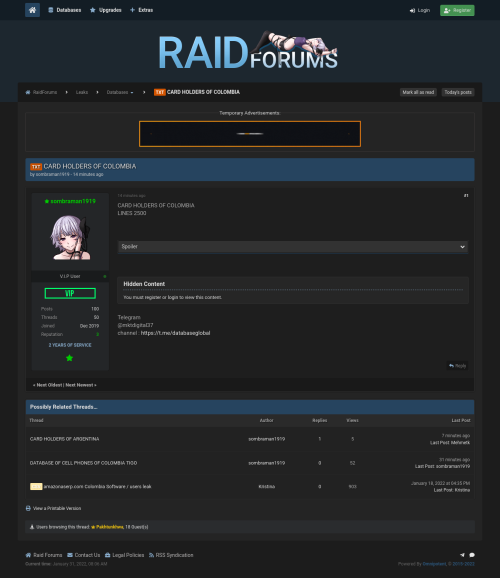Click replies count 1 for Argentina thread
Screen dimensions: 500x578
pos(320,439)
